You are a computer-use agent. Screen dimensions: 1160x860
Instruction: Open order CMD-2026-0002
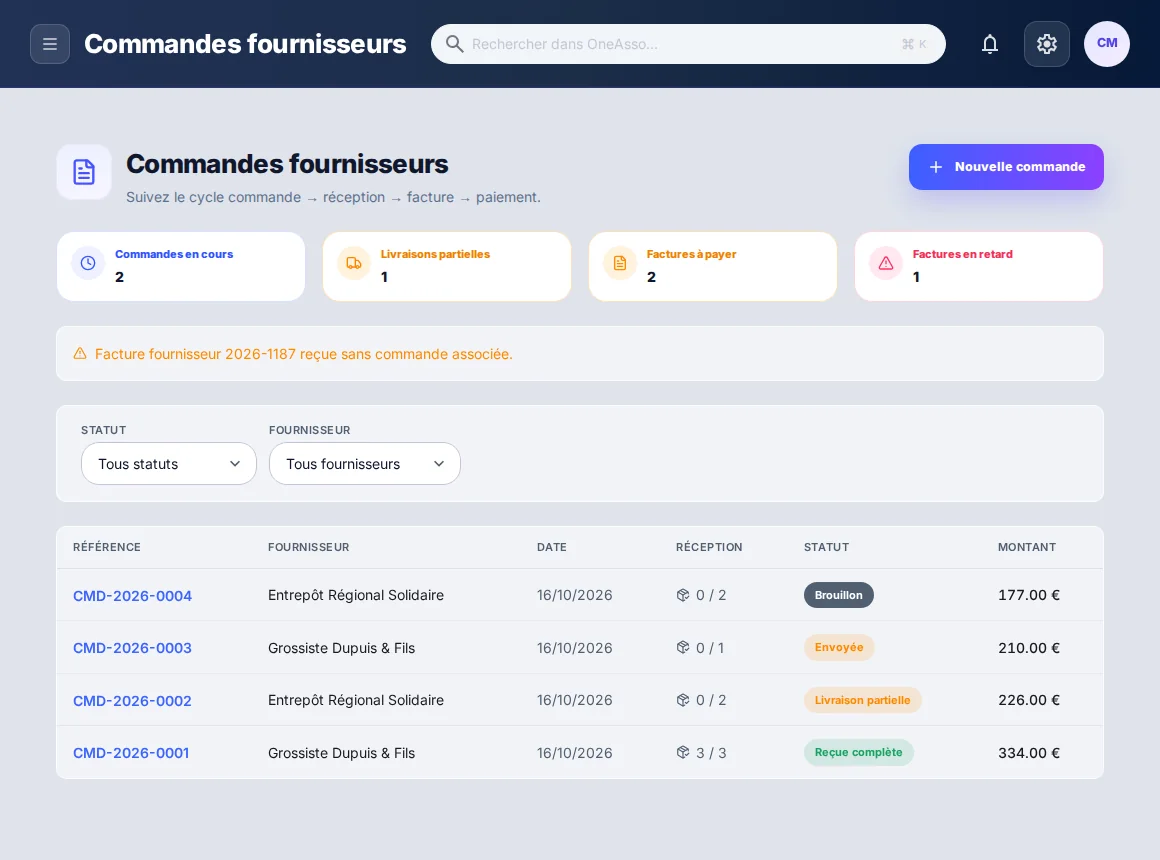(x=132, y=701)
